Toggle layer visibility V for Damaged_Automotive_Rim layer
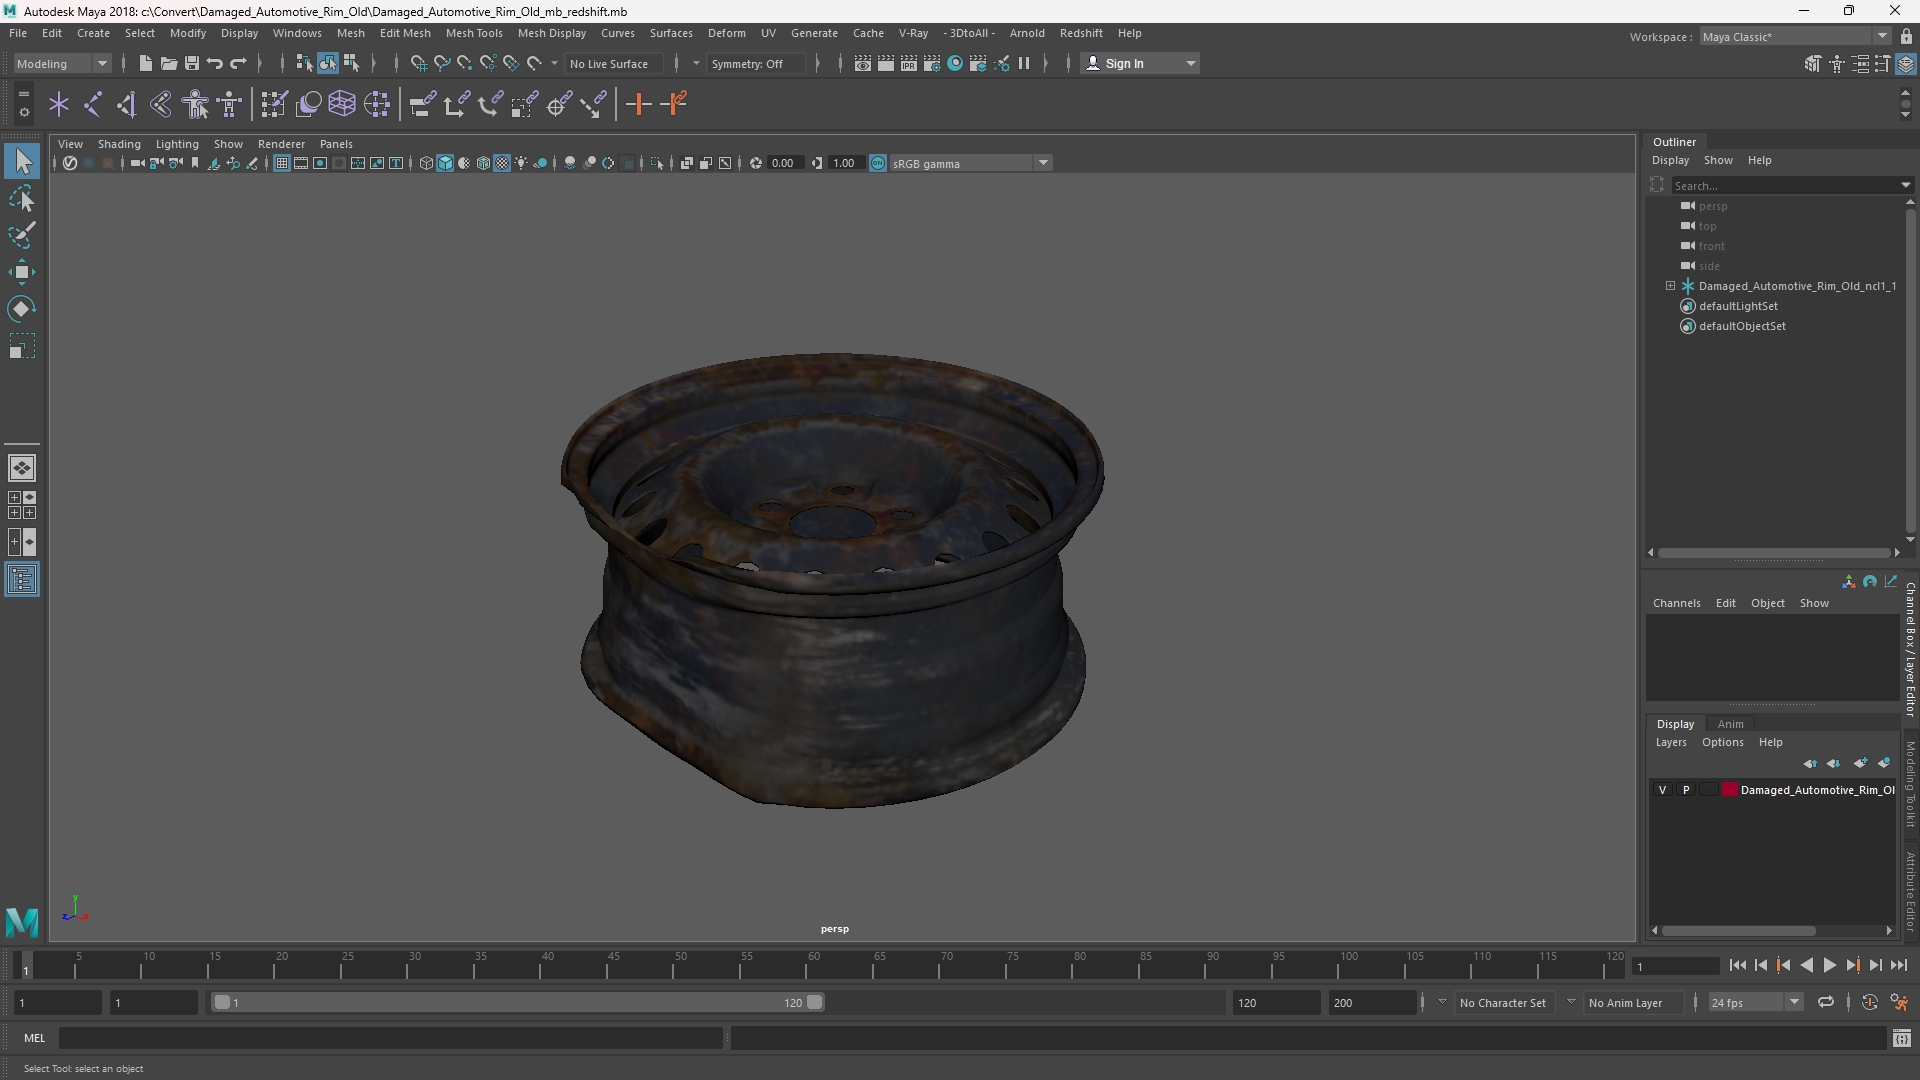Image resolution: width=1920 pixels, height=1080 pixels. click(1663, 790)
